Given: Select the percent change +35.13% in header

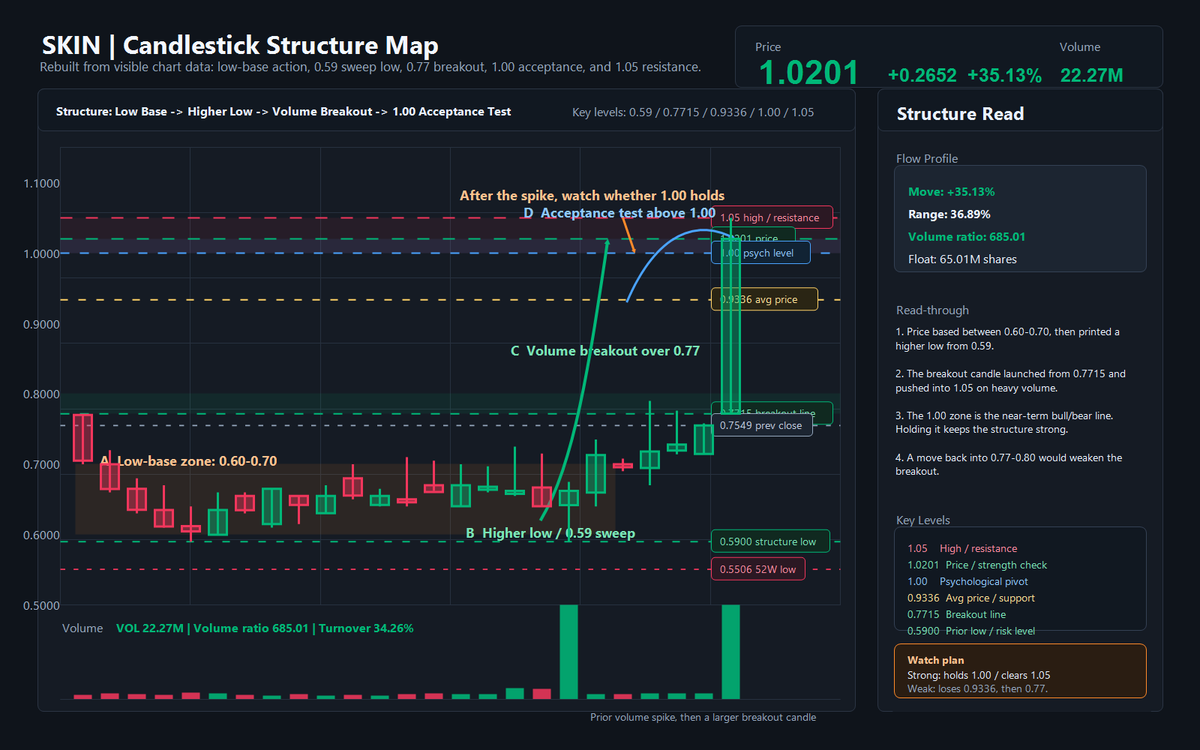Looking at the screenshot, I should (1005, 75).
